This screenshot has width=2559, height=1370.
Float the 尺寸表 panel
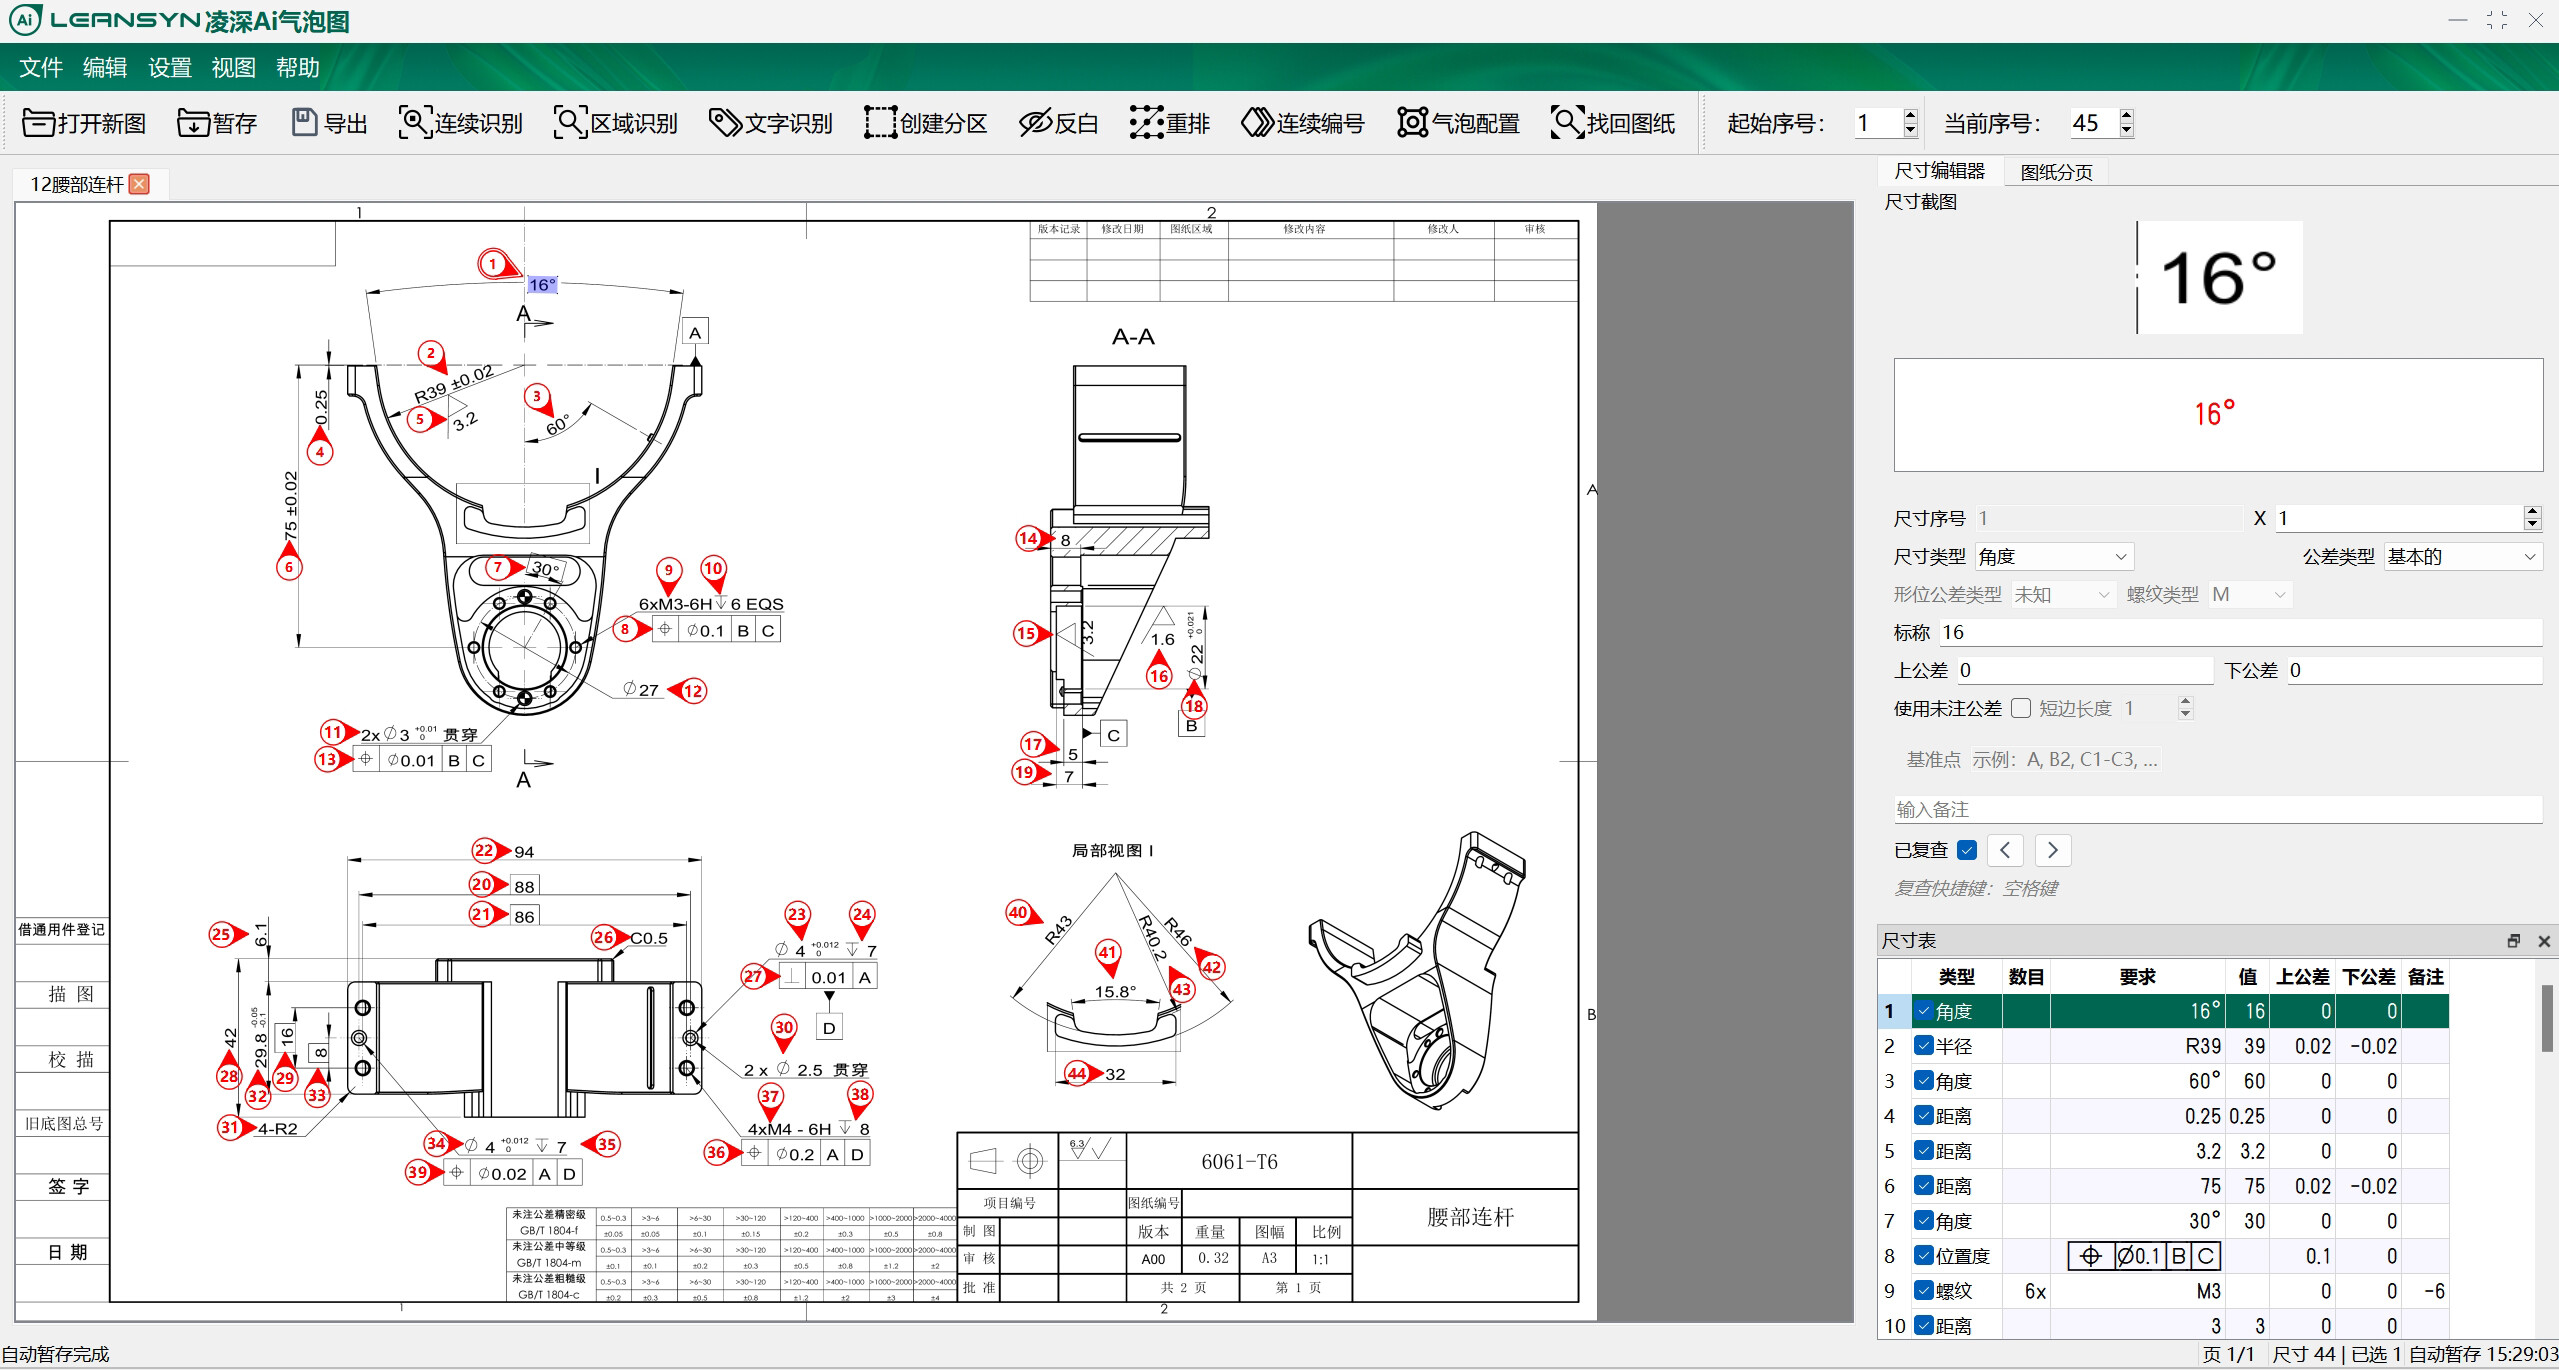(x=2514, y=941)
